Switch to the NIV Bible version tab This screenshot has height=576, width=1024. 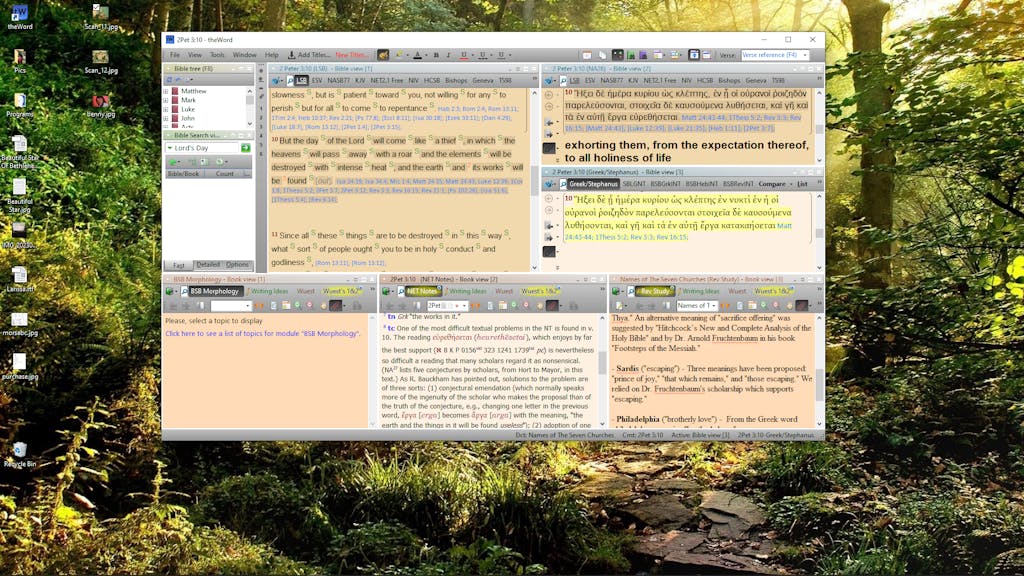[x=413, y=80]
